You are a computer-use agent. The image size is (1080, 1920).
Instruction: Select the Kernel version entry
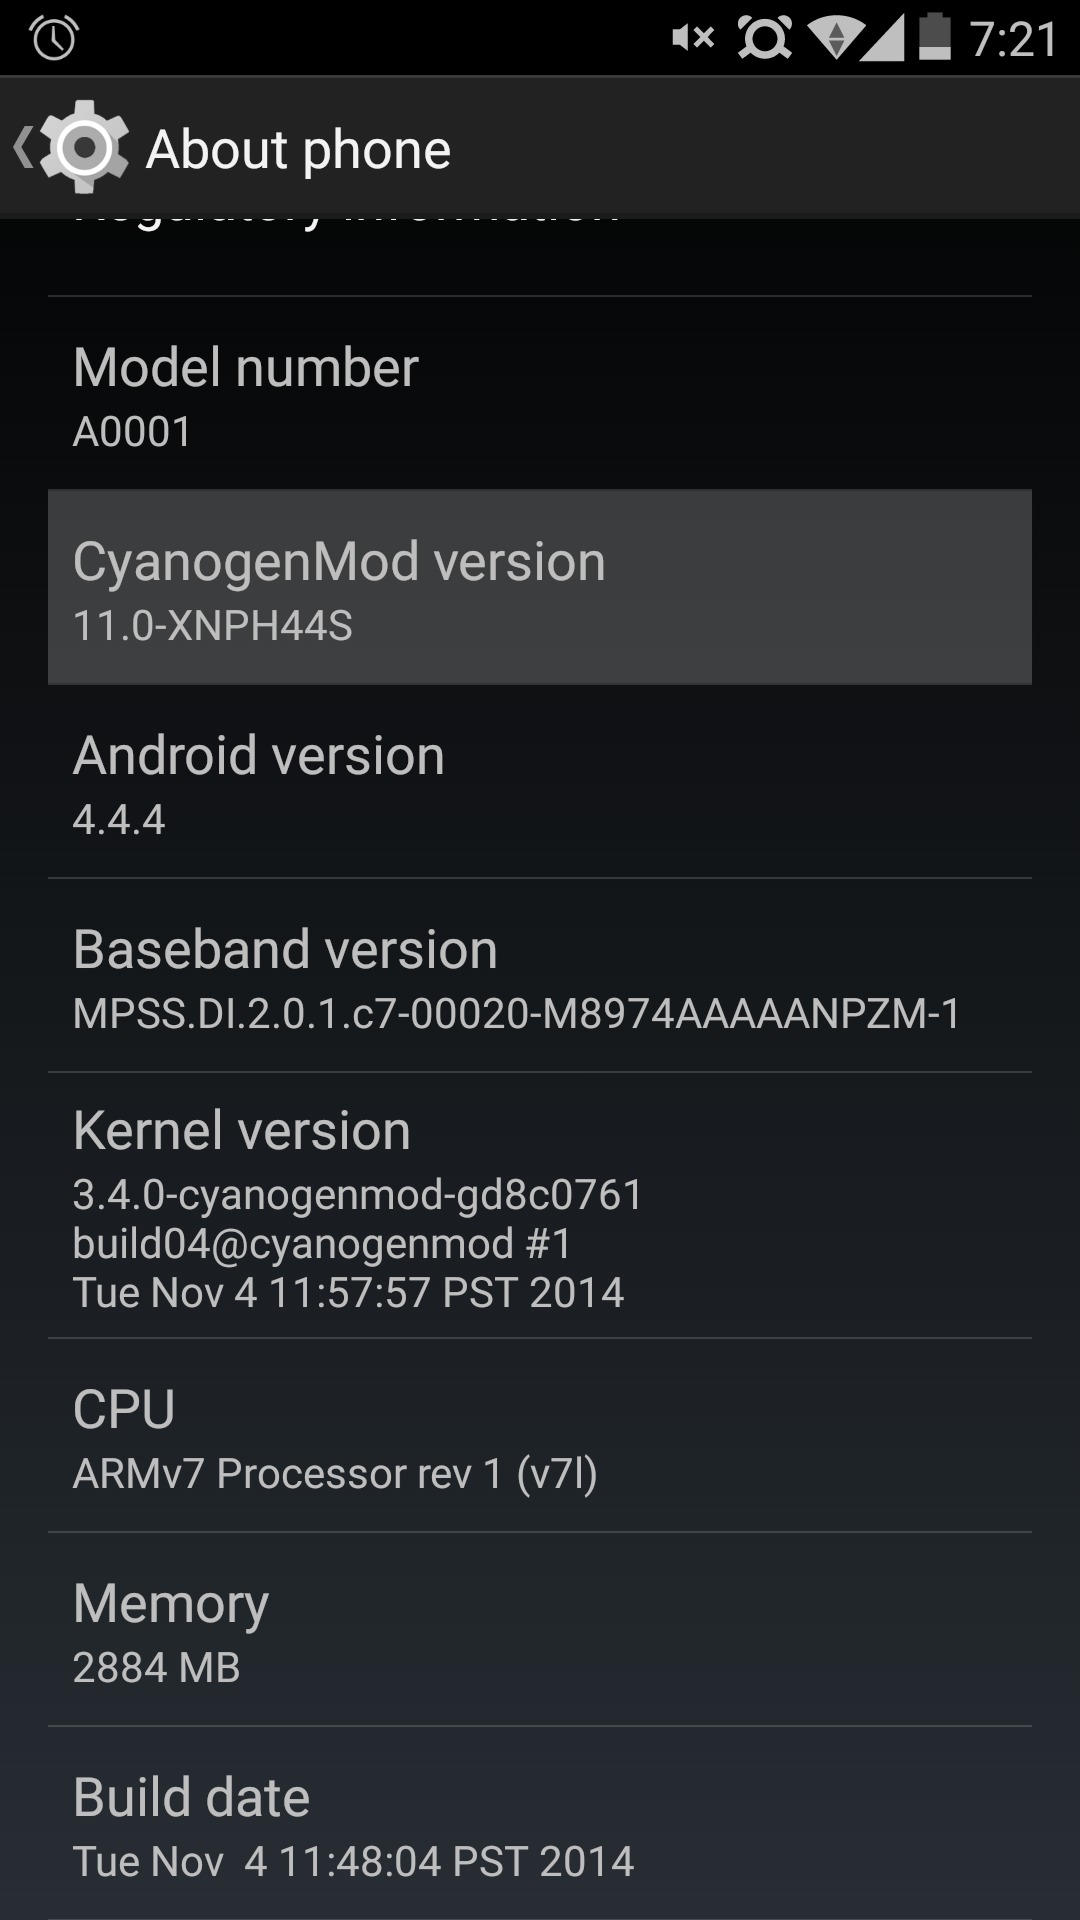click(x=540, y=1205)
